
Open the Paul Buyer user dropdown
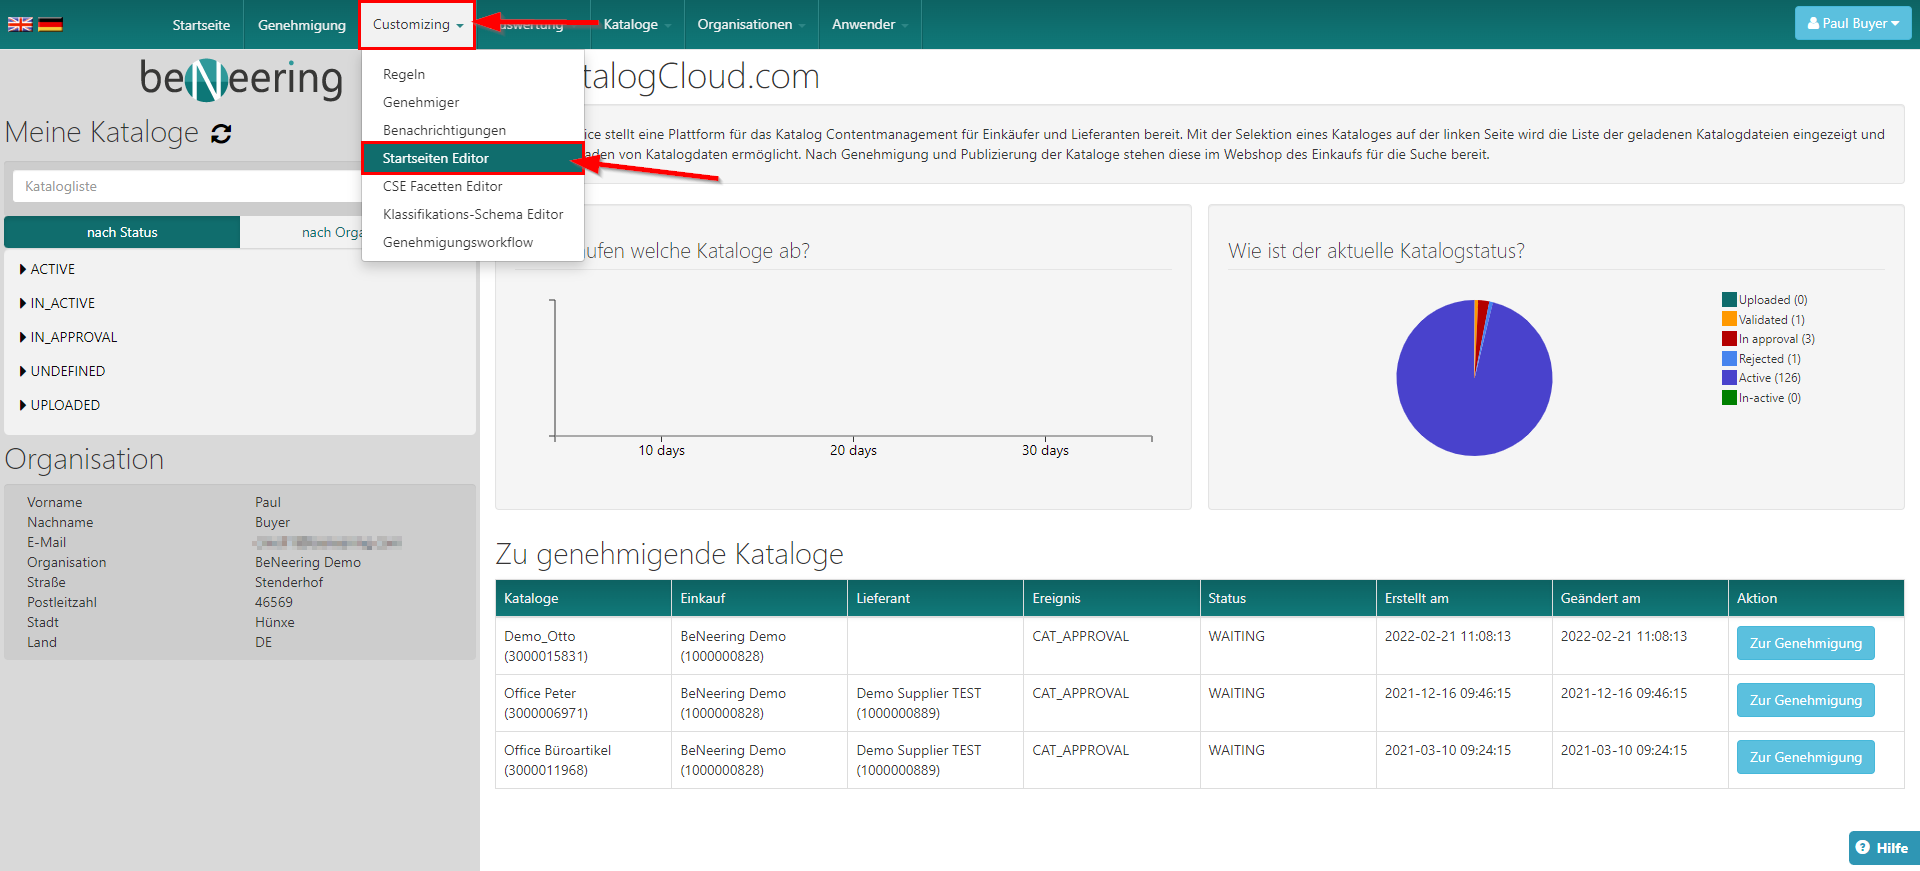tap(1852, 23)
